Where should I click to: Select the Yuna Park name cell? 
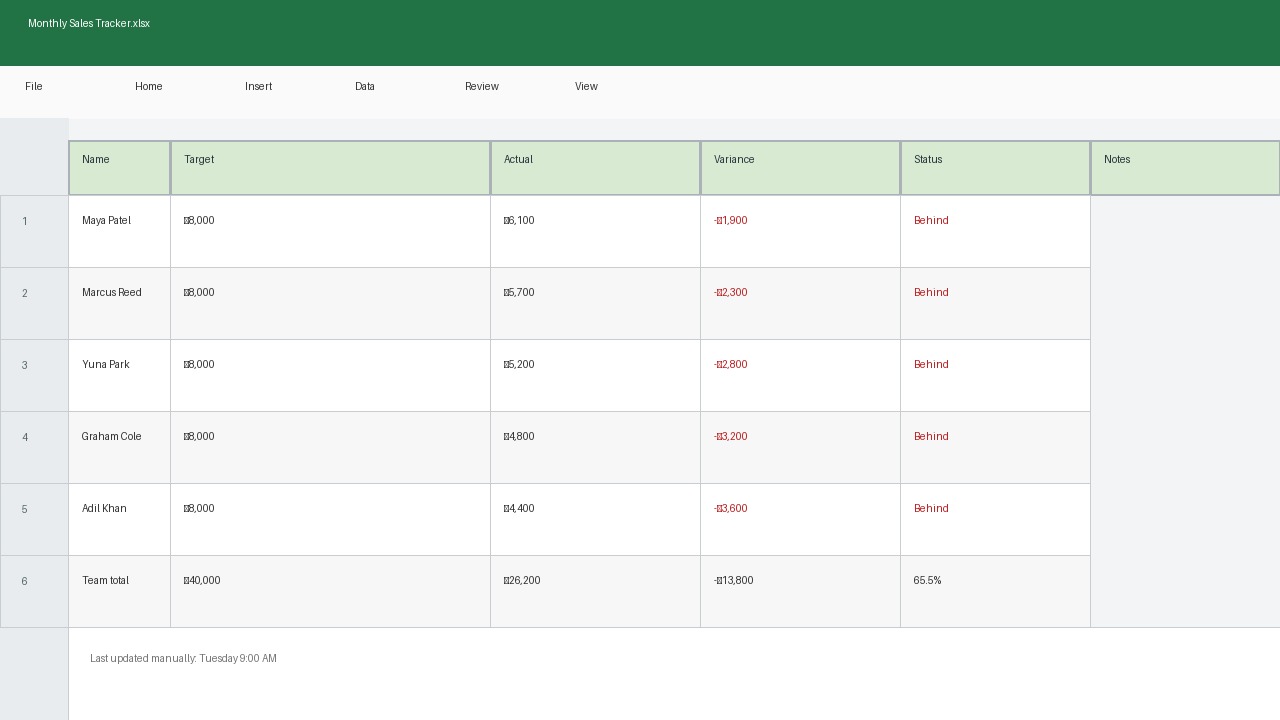coord(119,376)
